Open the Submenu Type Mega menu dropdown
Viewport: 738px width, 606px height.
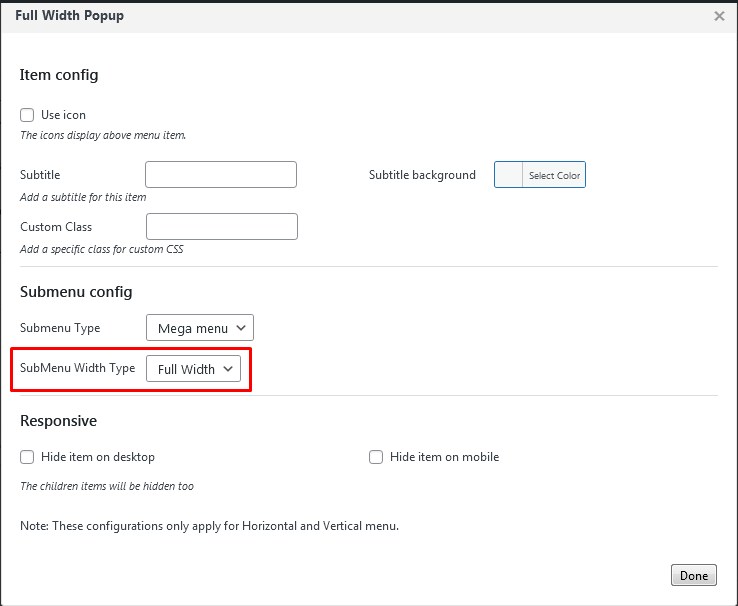pyautogui.click(x=199, y=328)
